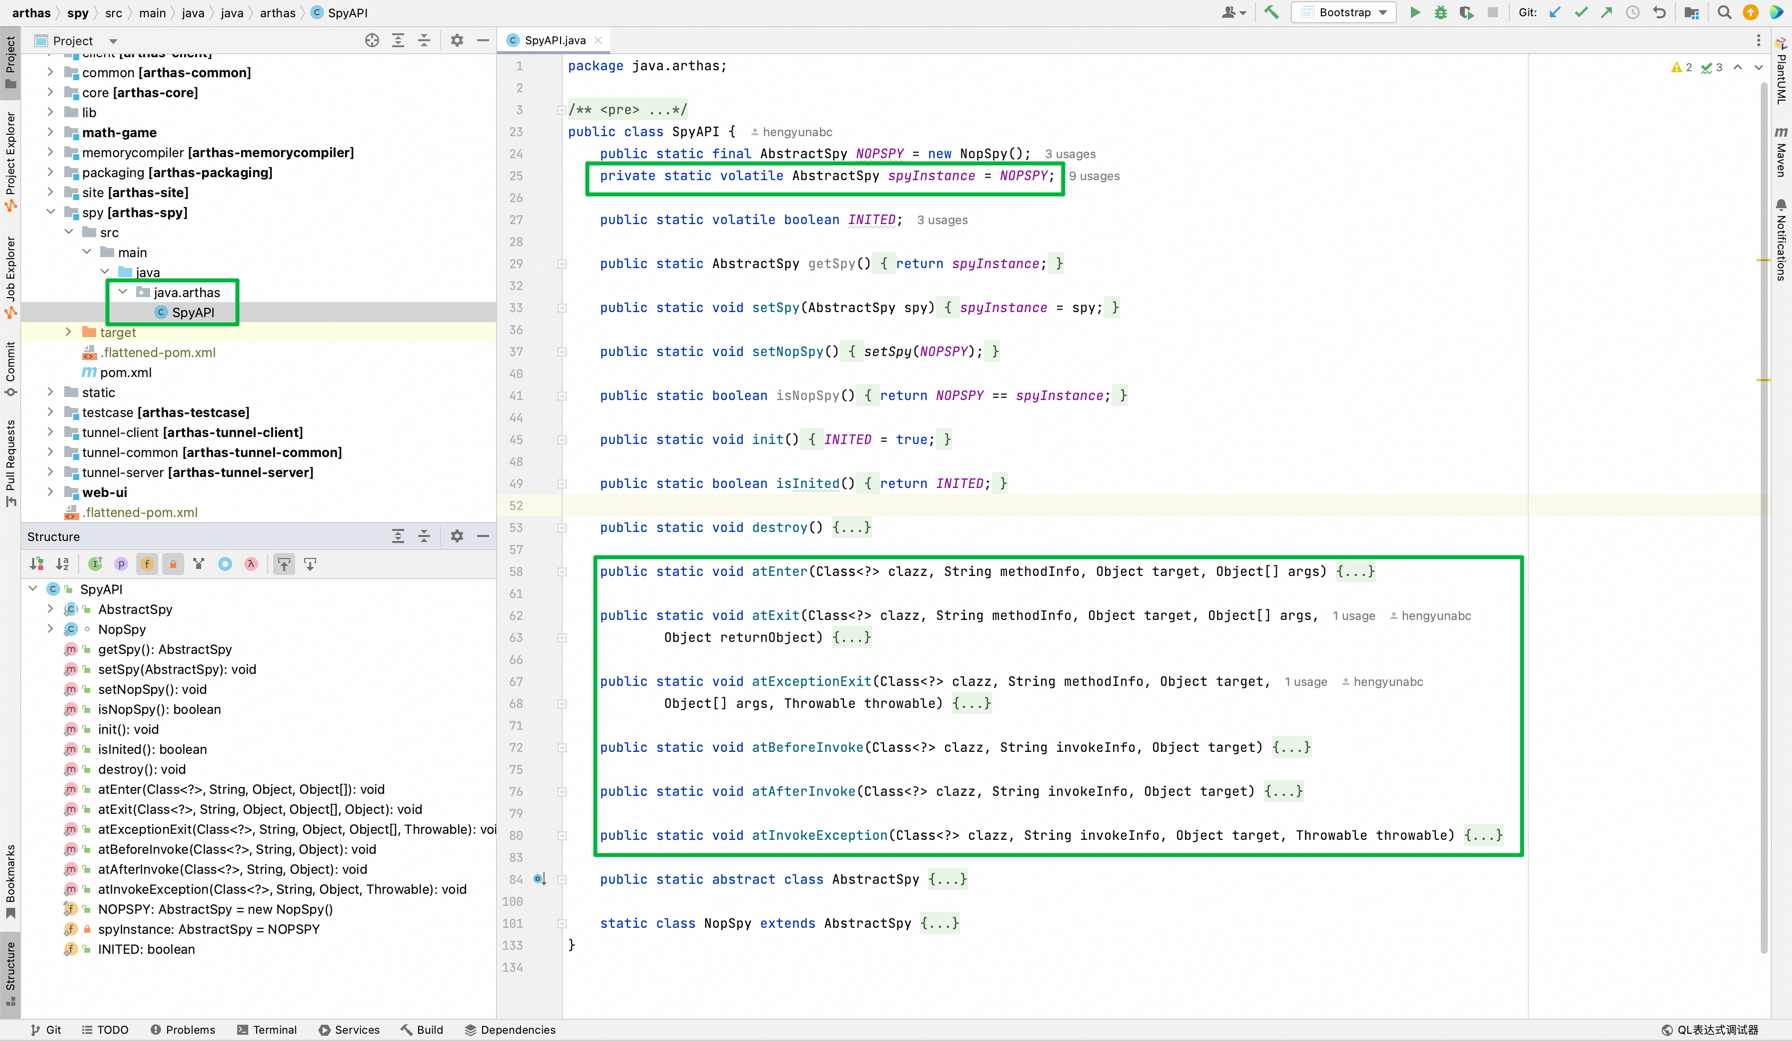Toggle Show Properties in Structure toolbar
1792x1041 pixels.
pos(121,564)
